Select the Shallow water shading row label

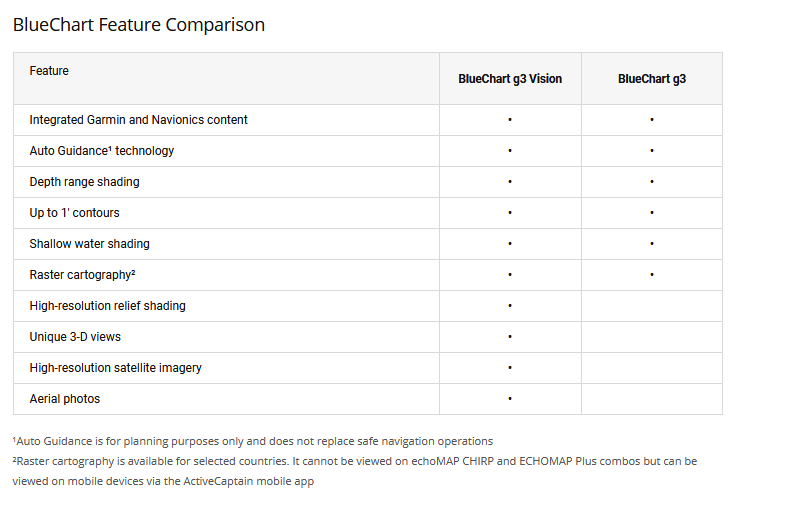tap(89, 244)
